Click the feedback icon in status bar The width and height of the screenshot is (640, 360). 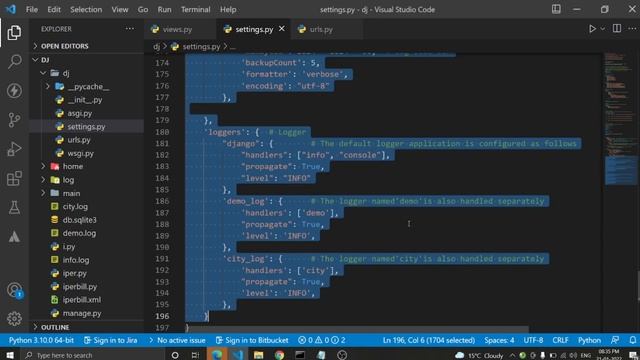(x=615, y=340)
